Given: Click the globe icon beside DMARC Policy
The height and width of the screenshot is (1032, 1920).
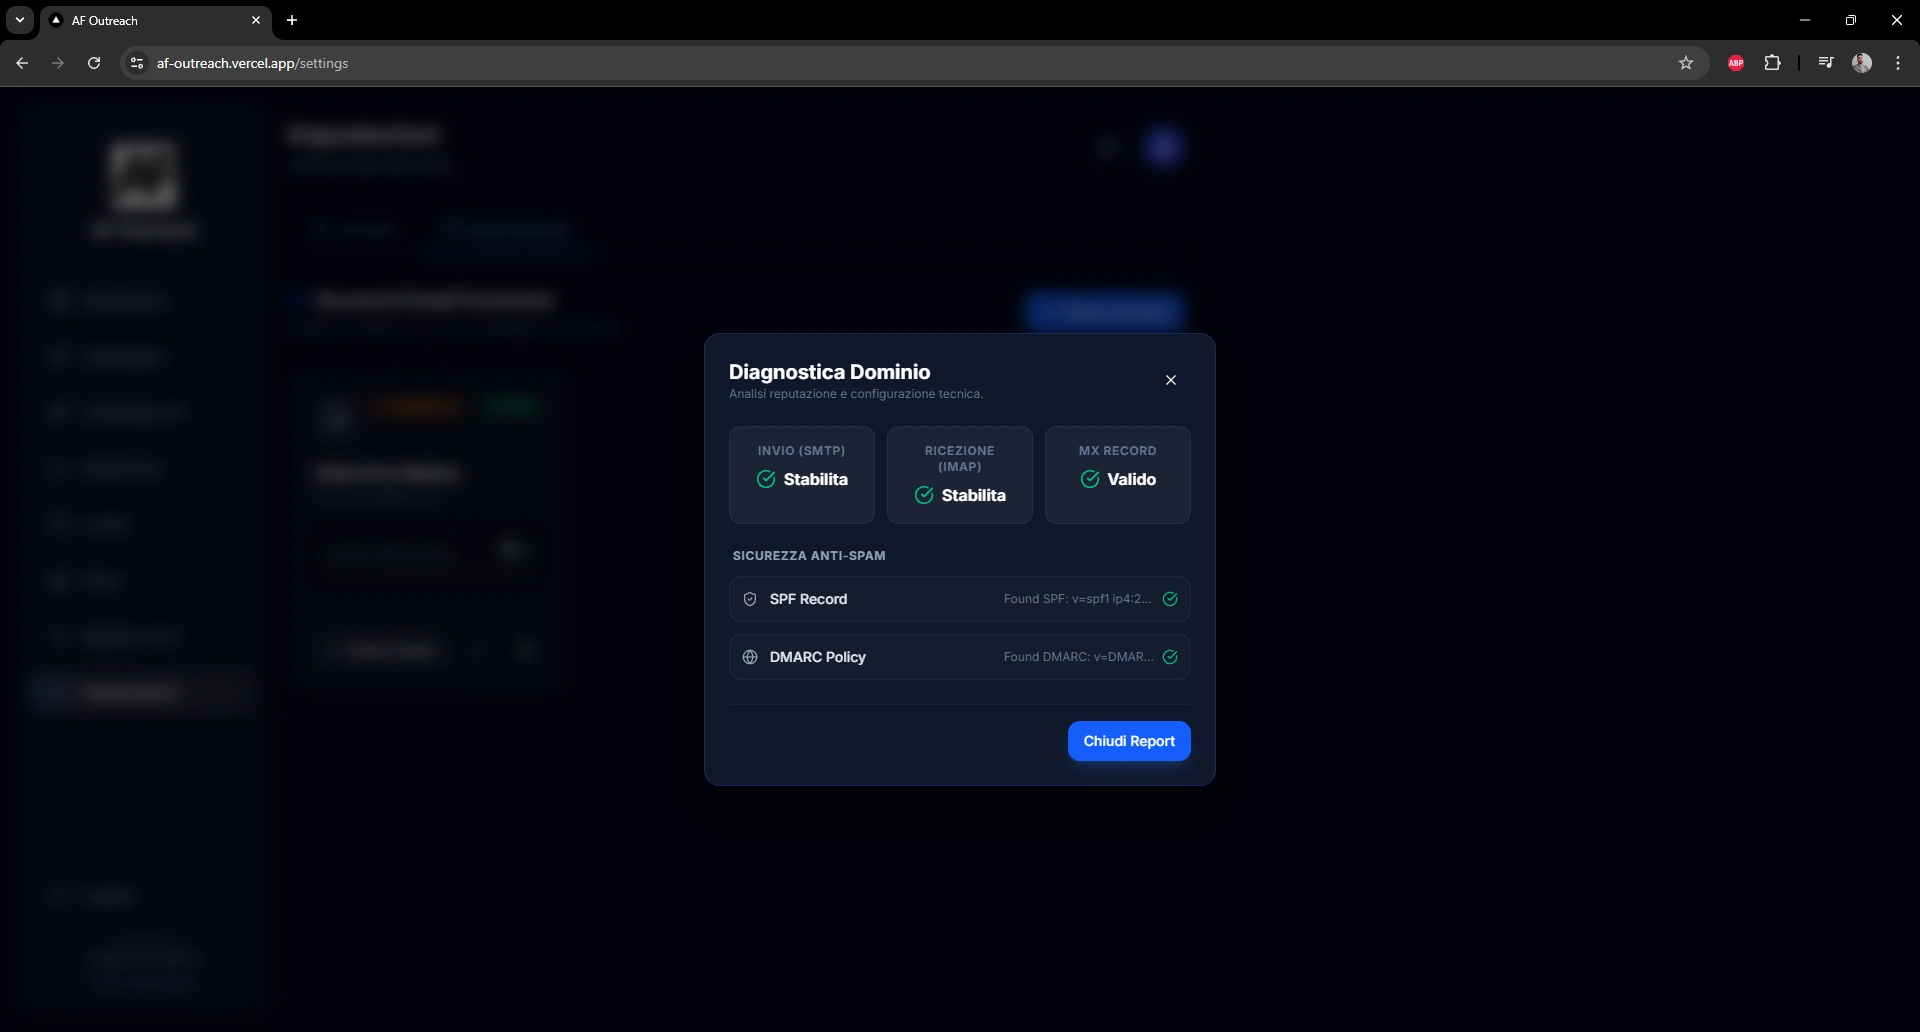Looking at the screenshot, I should (x=750, y=657).
